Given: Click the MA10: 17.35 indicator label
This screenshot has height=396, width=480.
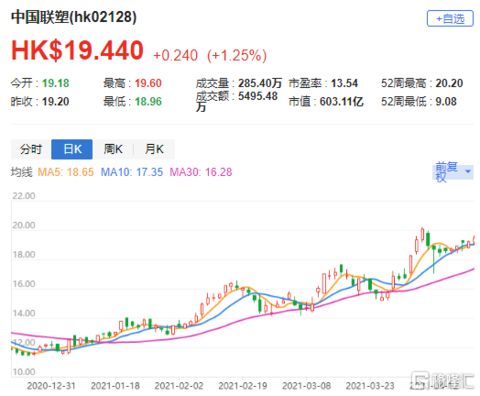Looking at the screenshot, I should pyautogui.click(x=132, y=172).
